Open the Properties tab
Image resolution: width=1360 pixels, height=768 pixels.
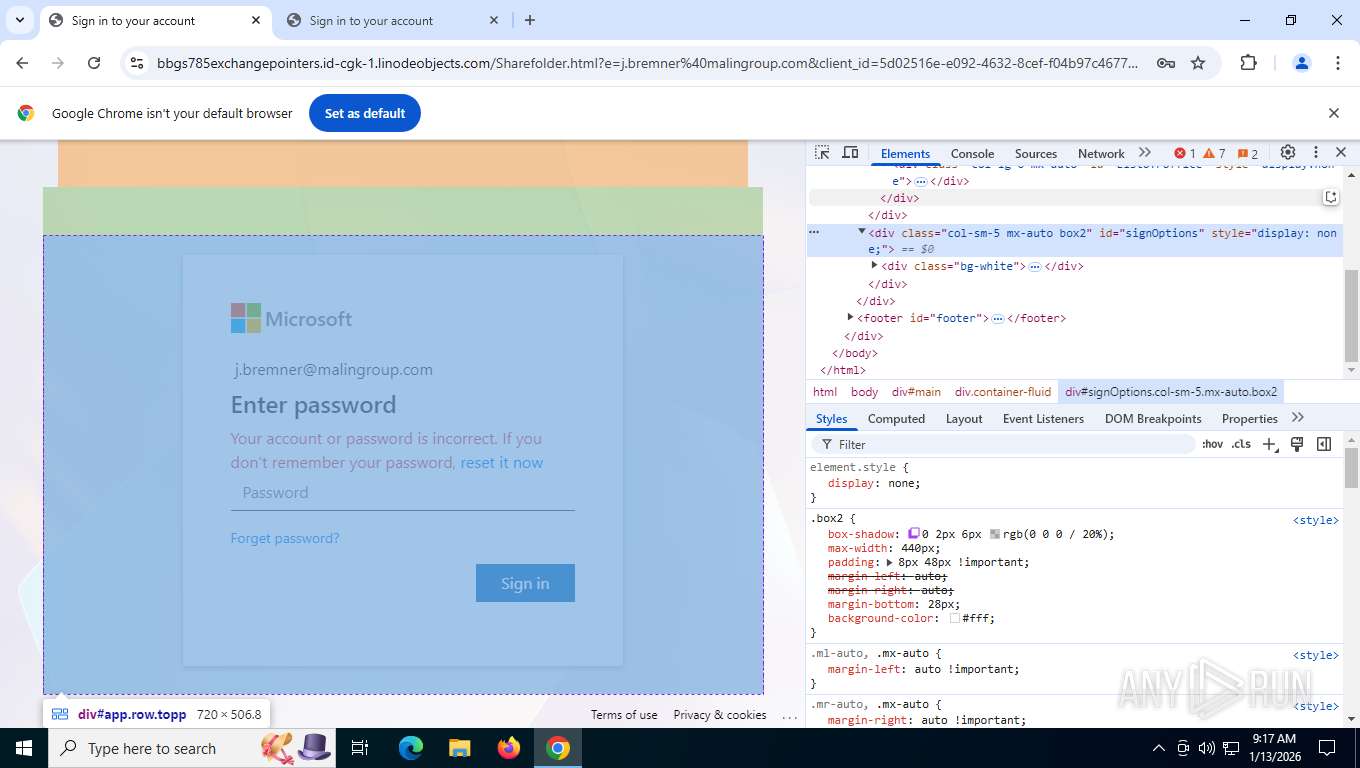click(x=1250, y=419)
